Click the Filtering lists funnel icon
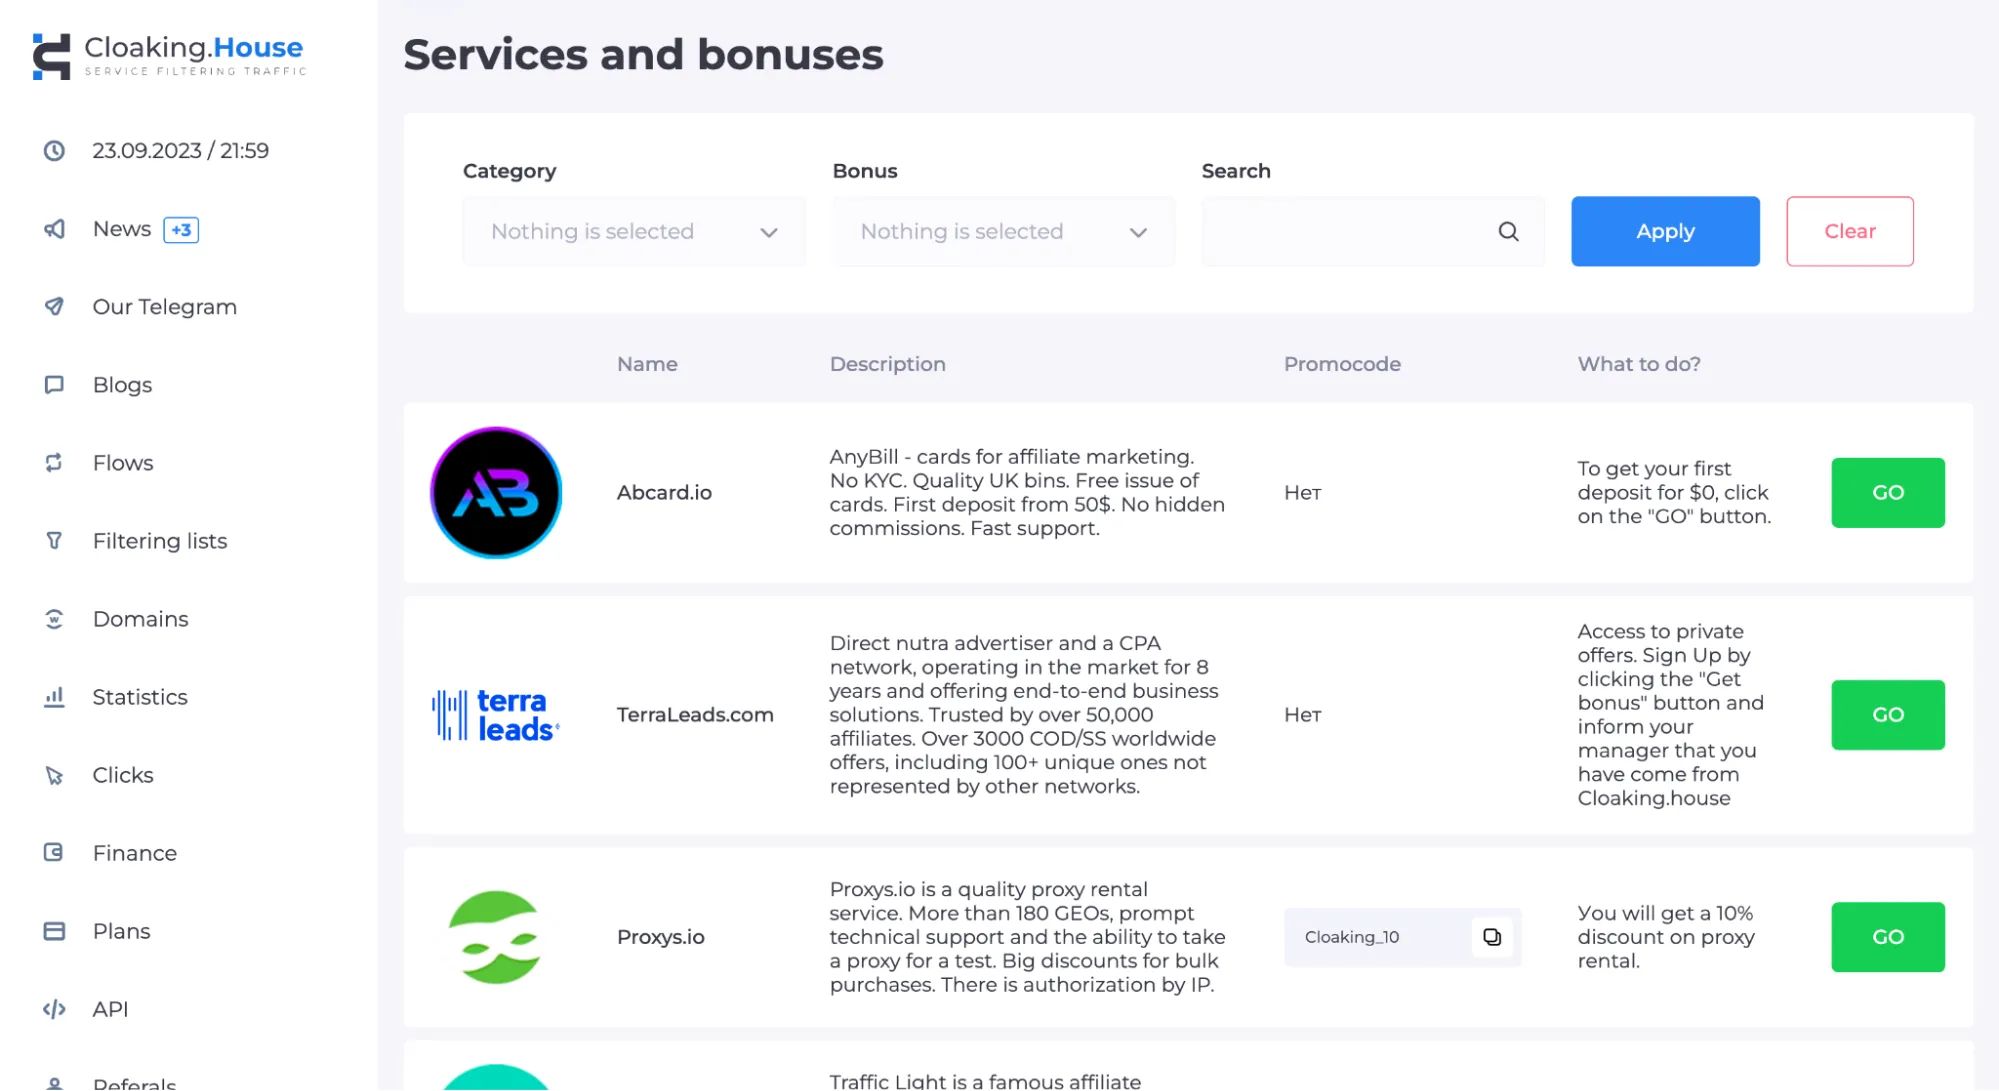Screen dimensions: 1999x1091 coord(54,541)
